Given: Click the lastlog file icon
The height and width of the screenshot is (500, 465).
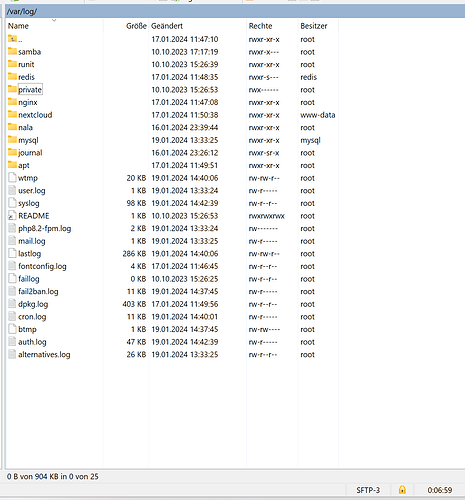Looking at the screenshot, I should pos(12,253).
